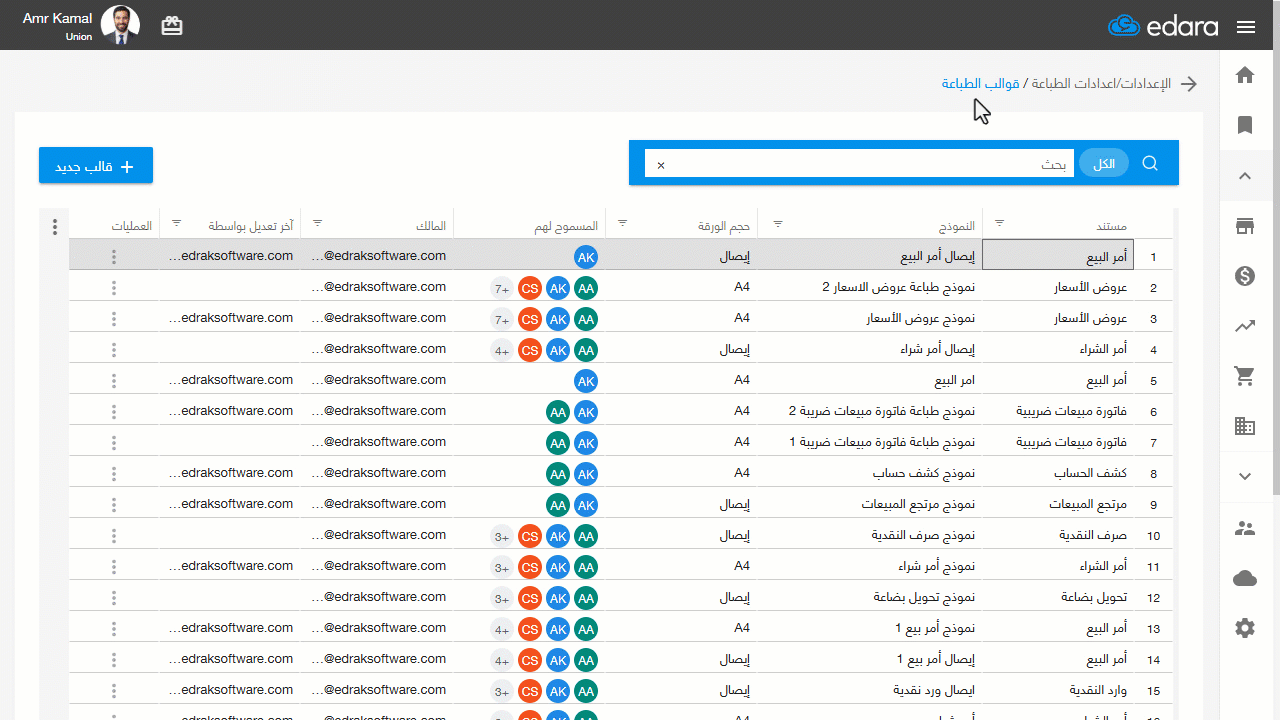Open the settings gear in the sidebar

coord(1245,628)
